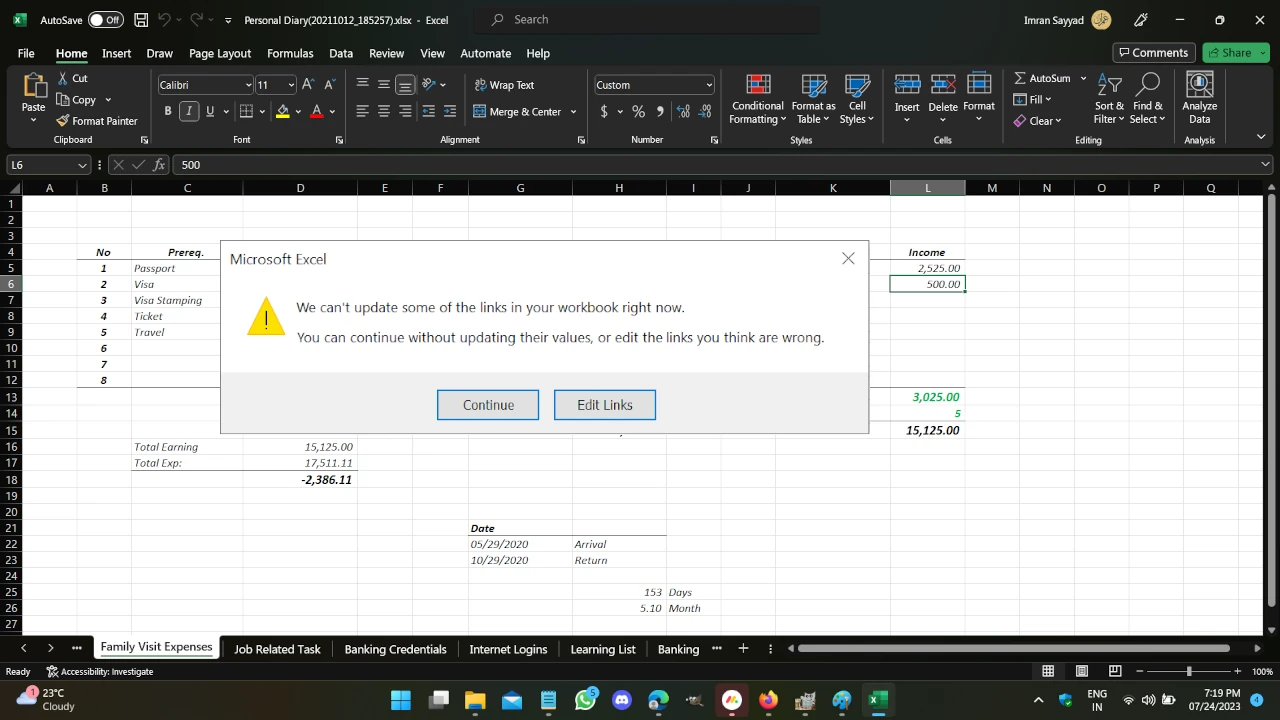Toggle Middle Align button
1280x720 pixels.
384,85
